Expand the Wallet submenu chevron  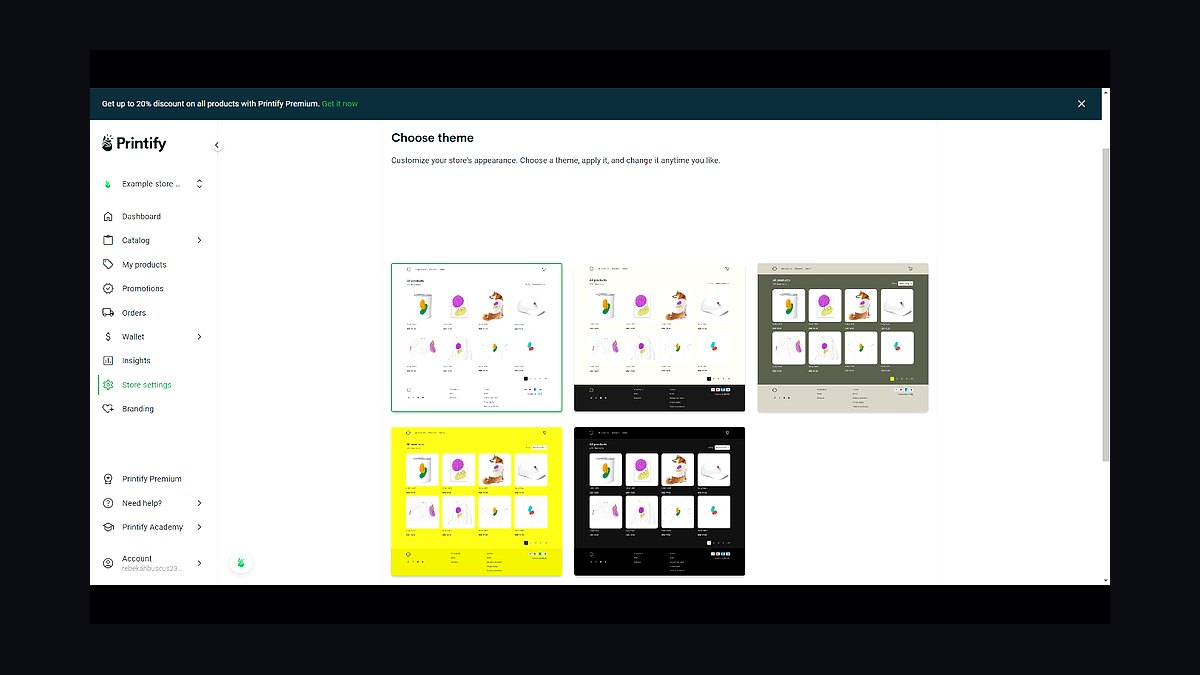point(199,337)
